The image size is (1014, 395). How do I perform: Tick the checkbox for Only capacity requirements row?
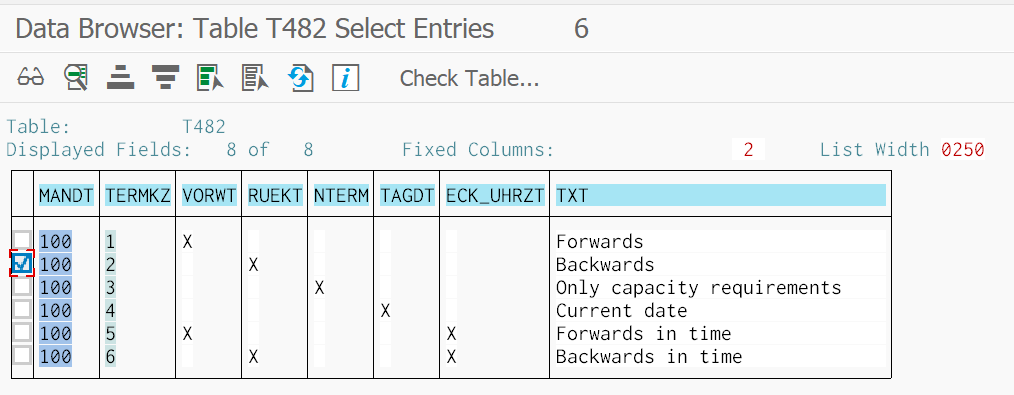click(x=22, y=286)
